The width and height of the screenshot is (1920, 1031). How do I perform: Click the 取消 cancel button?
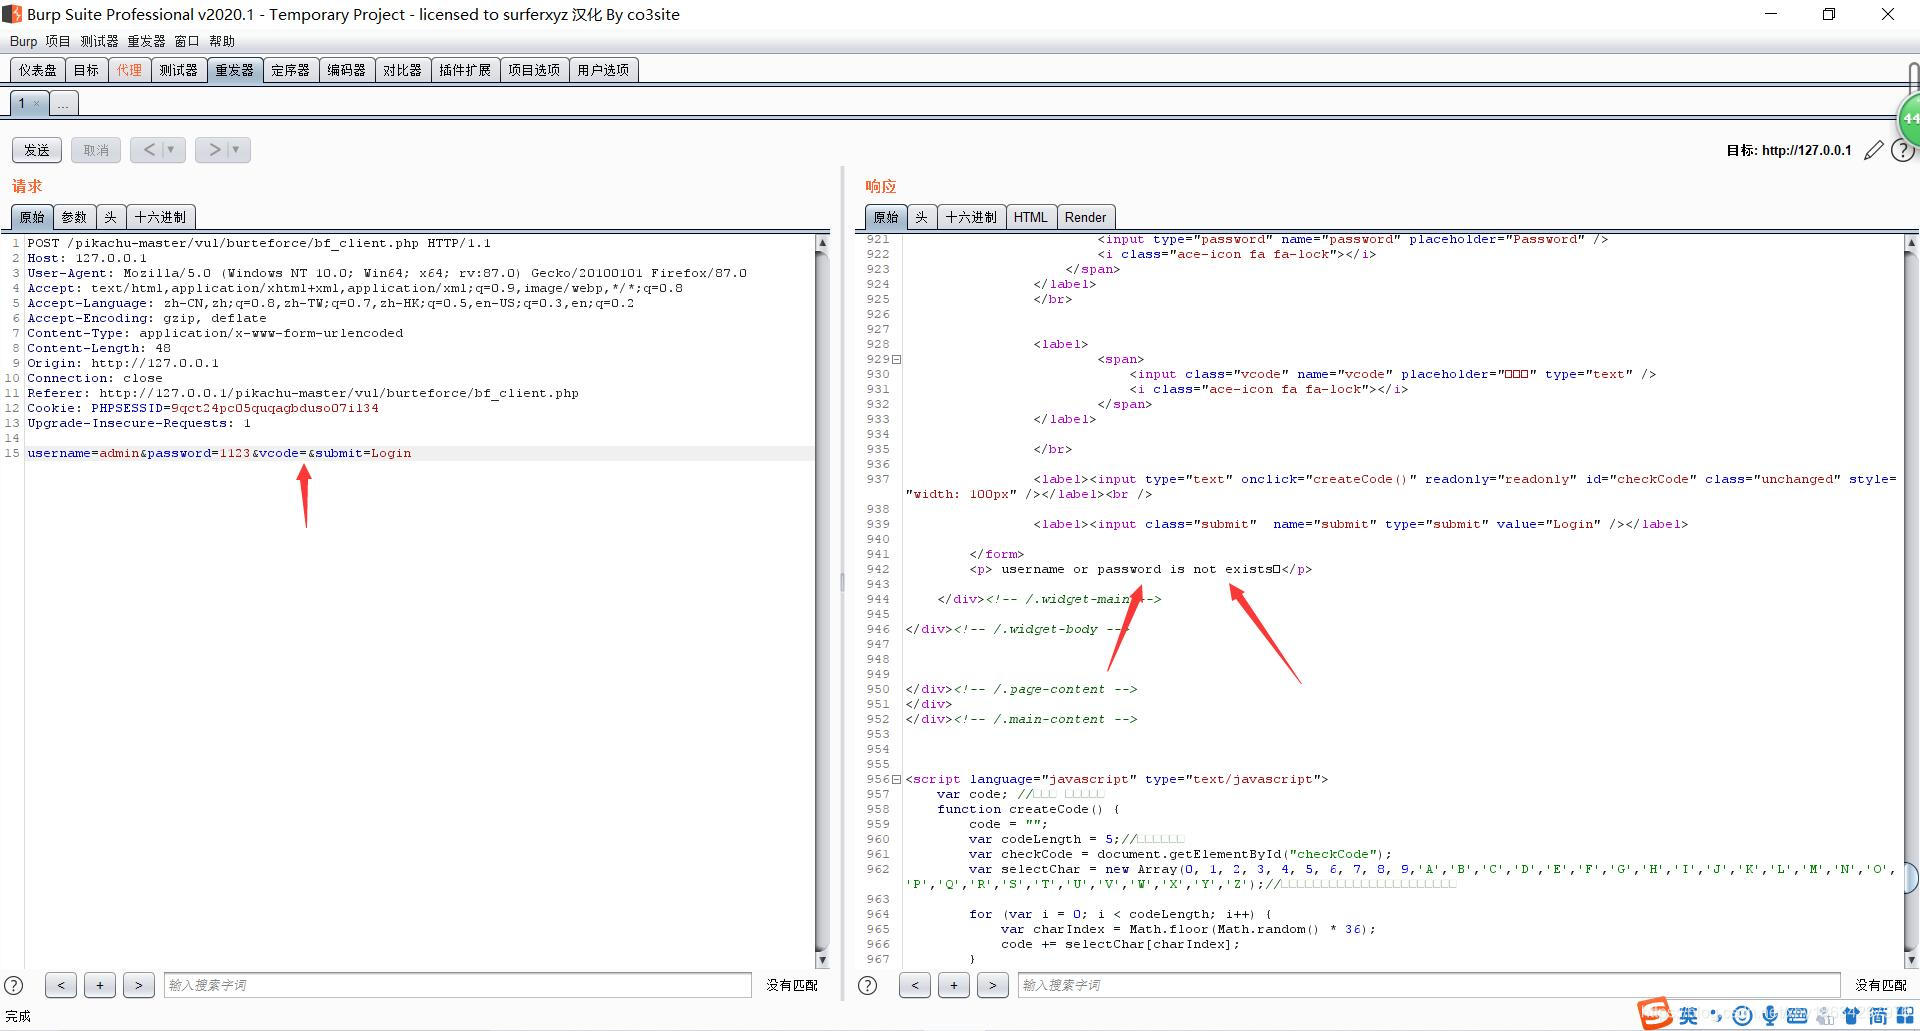tap(96, 150)
